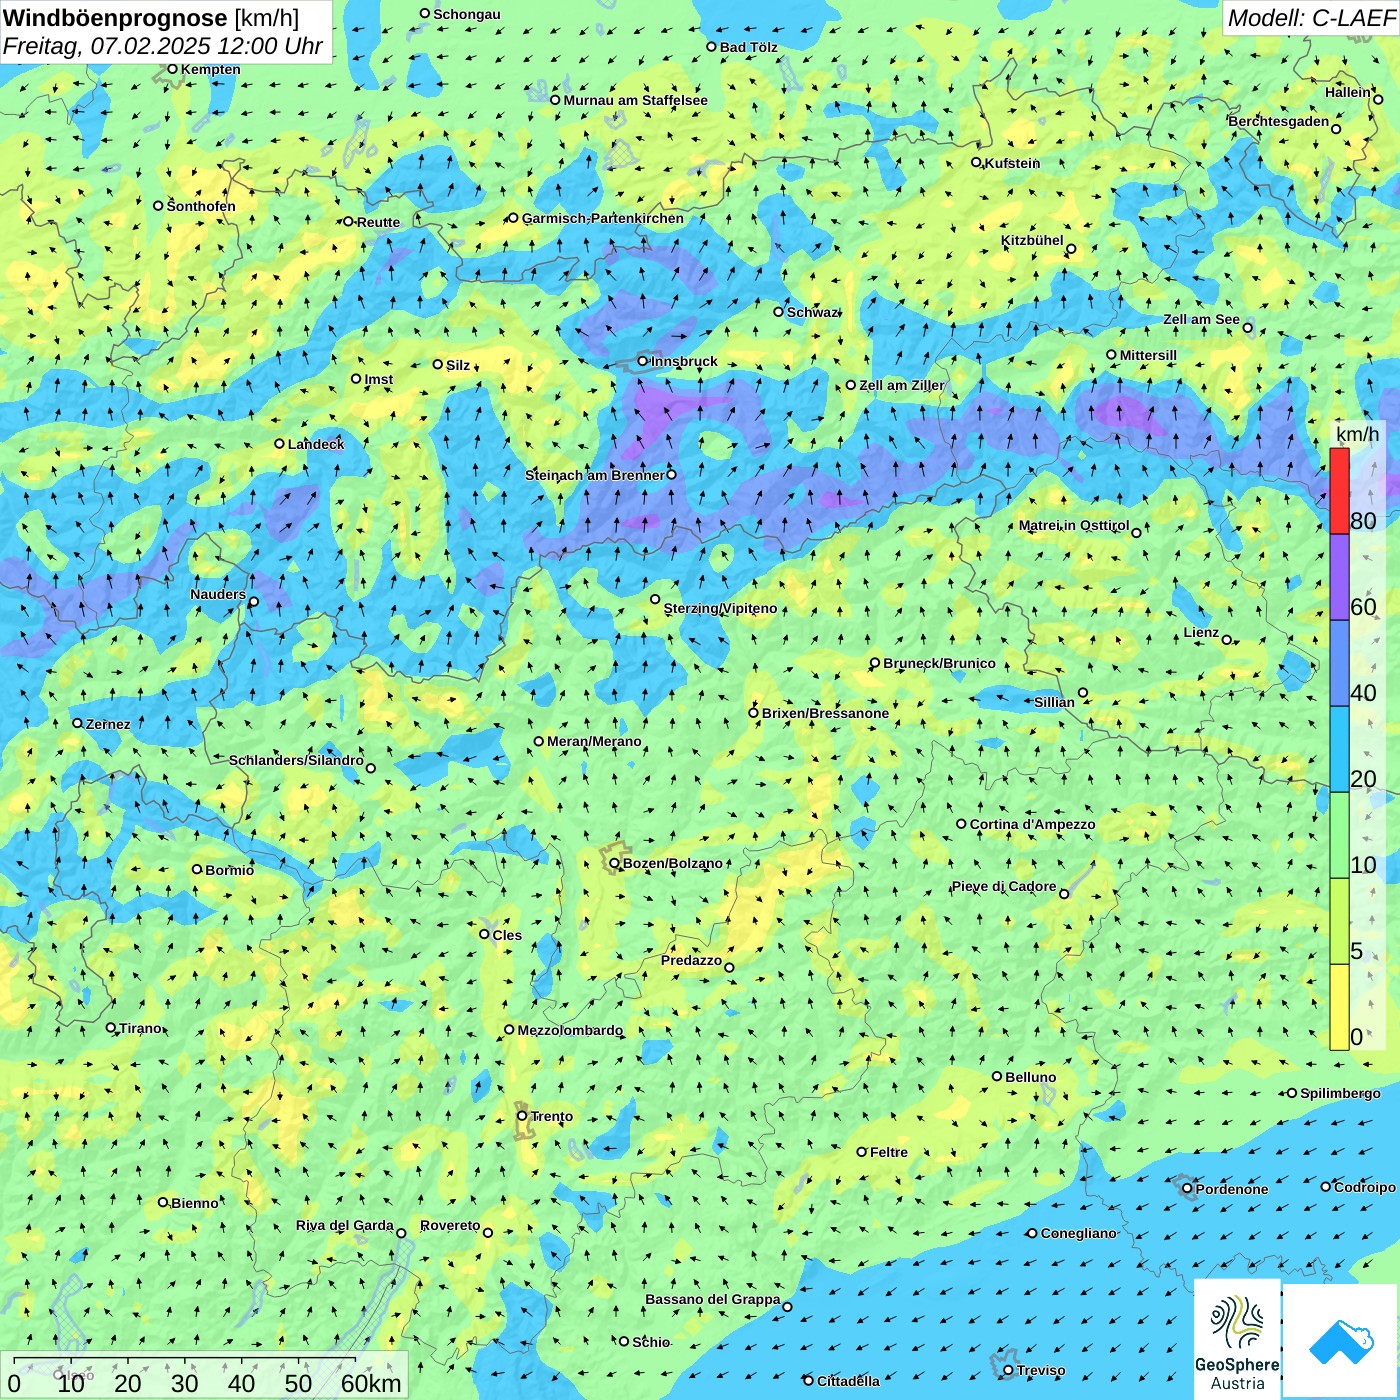Select the Sterzing/Vipiteno label
This screenshot has width=1400, height=1400.
(720, 608)
